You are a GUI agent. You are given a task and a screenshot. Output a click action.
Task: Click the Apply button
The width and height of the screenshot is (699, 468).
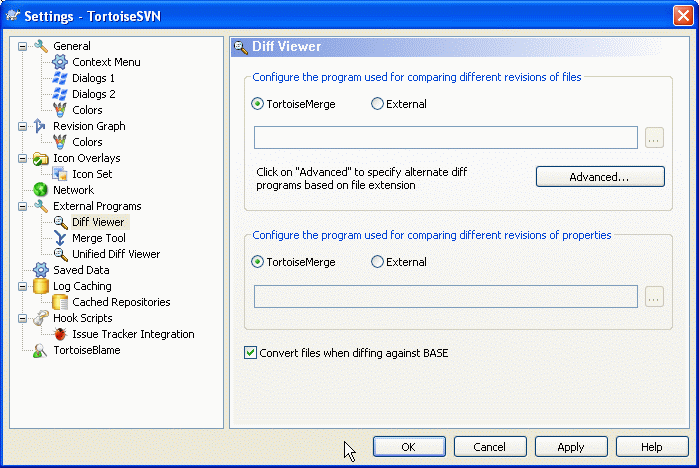click(x=571, y=447)
